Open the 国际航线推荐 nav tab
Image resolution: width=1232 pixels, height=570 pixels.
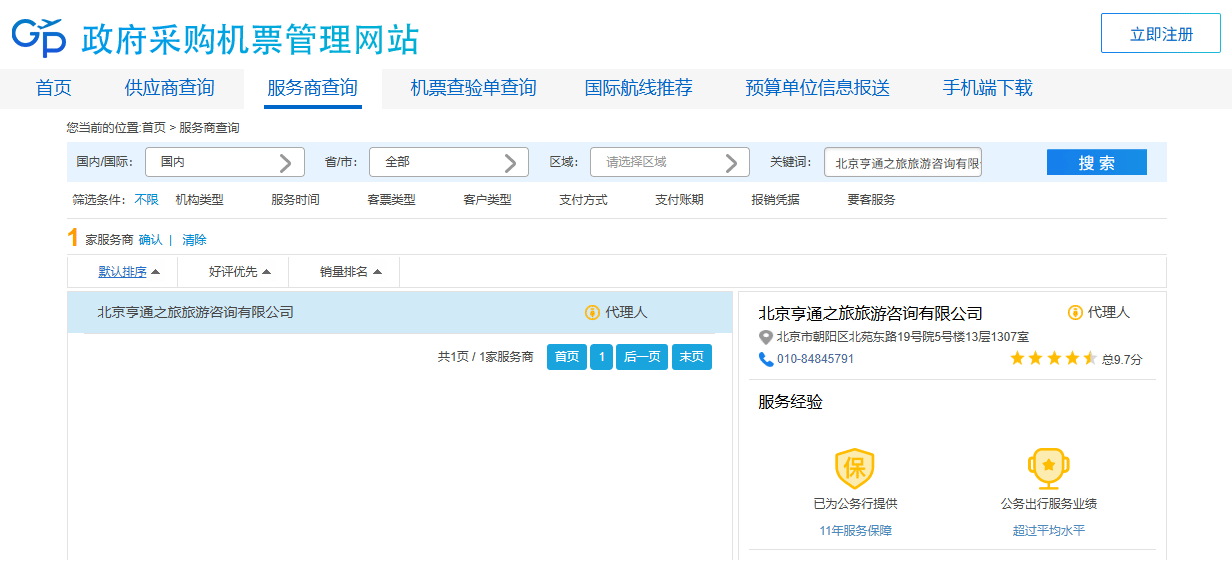pyautogui.click(x=639, y=88)
